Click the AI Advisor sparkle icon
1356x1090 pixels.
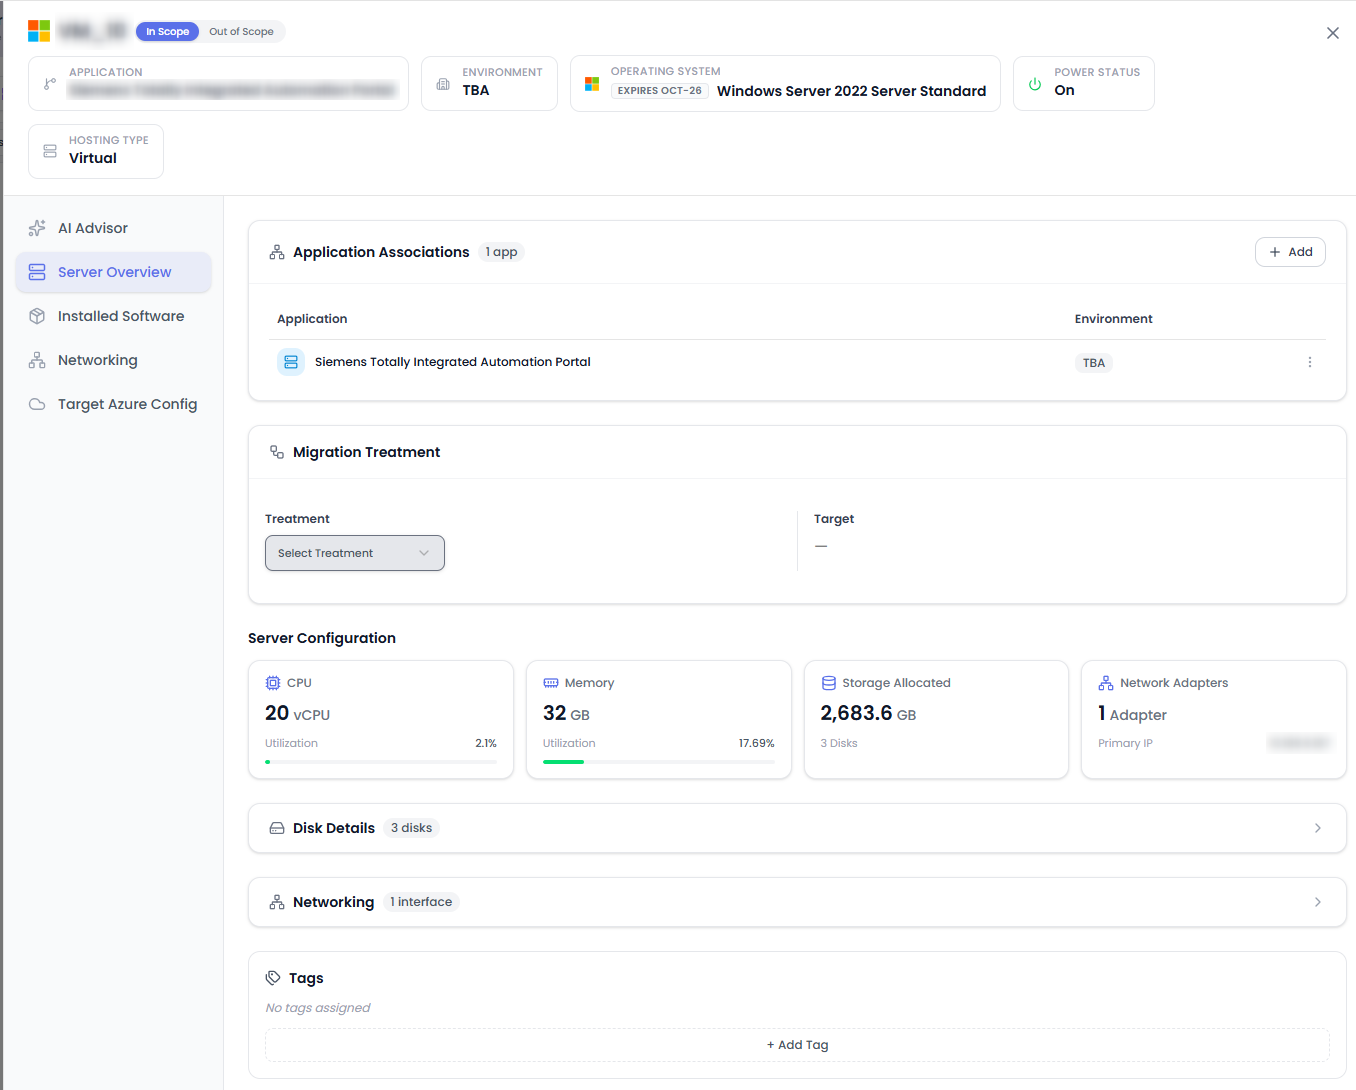tap(37, 228)
